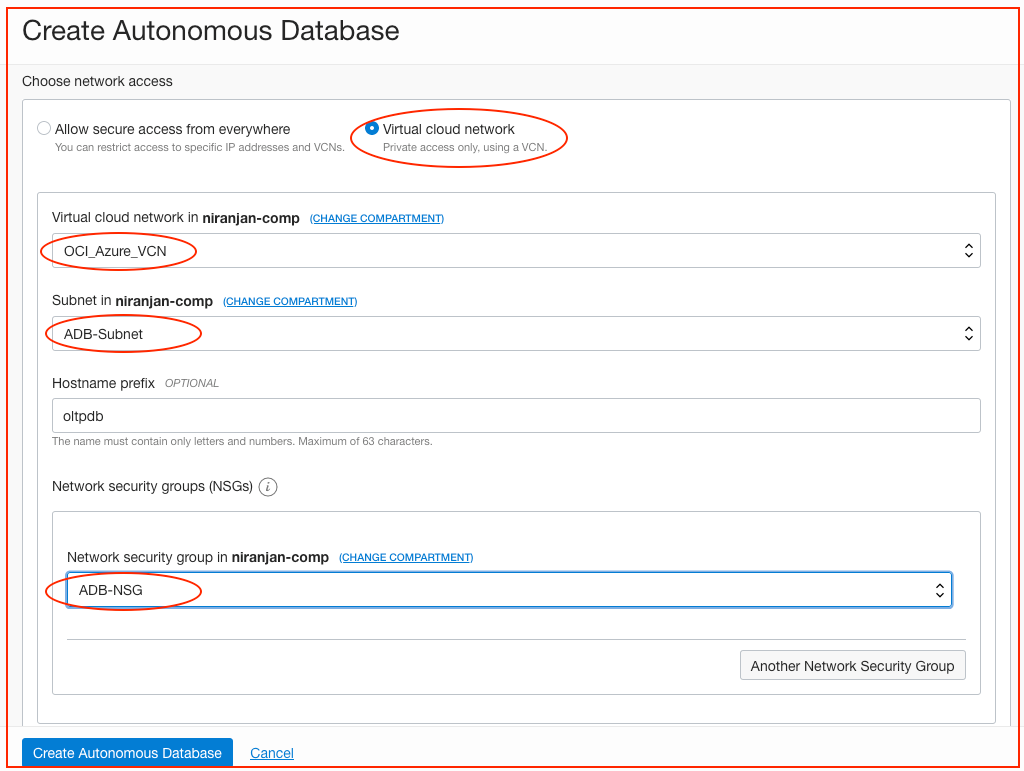
Task: Click CHANGE COMPARTMENT for the network security group
Action: [x=406, y=557]
